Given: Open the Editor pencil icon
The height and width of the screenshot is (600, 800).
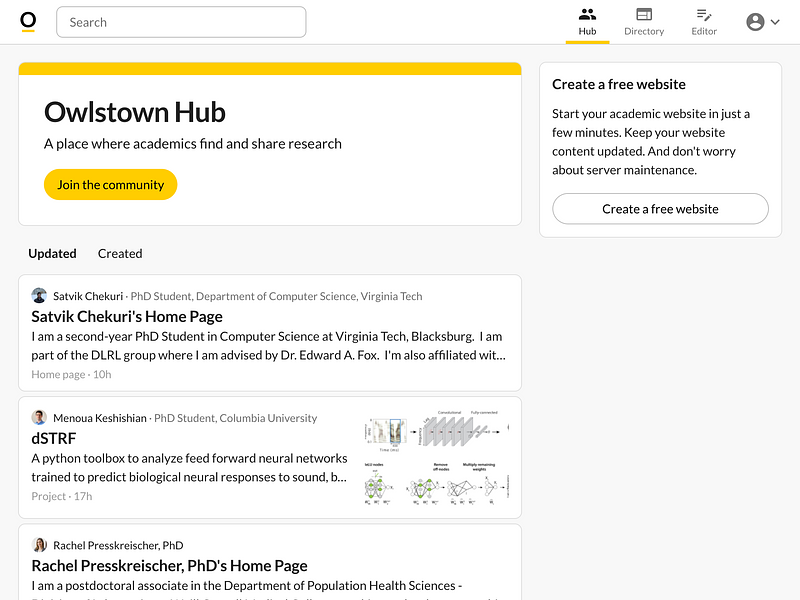Looking at the screenshot, I should 704,14.
